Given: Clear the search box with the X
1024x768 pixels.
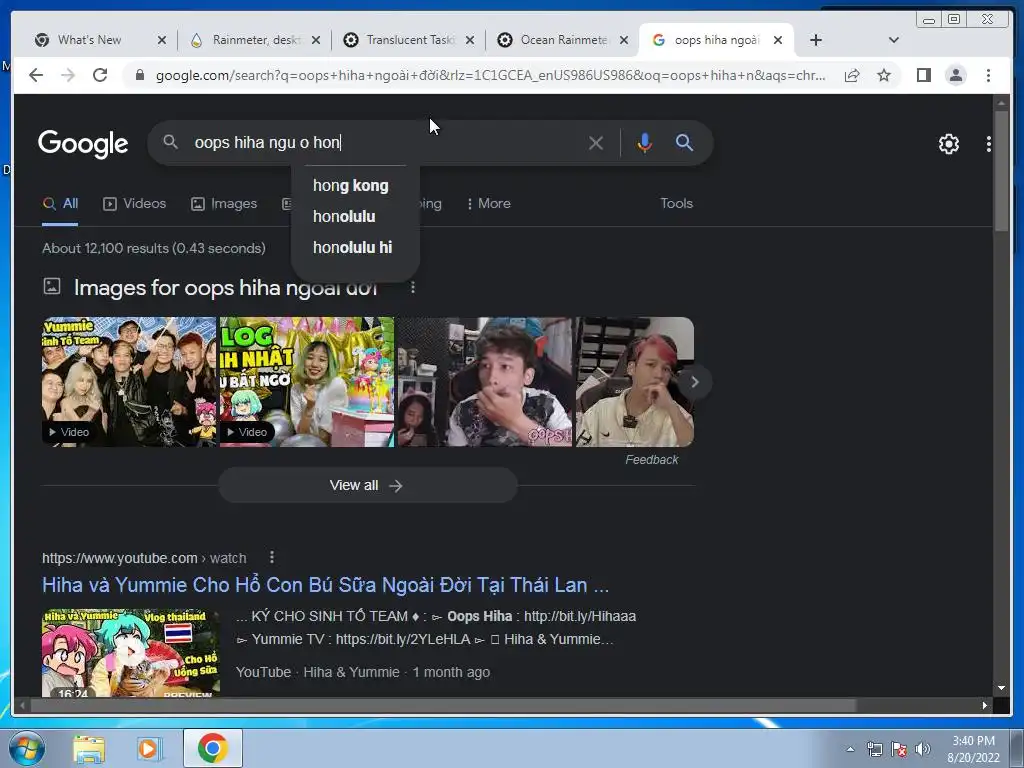Looking at the screenshot, I should click(596, 143).
